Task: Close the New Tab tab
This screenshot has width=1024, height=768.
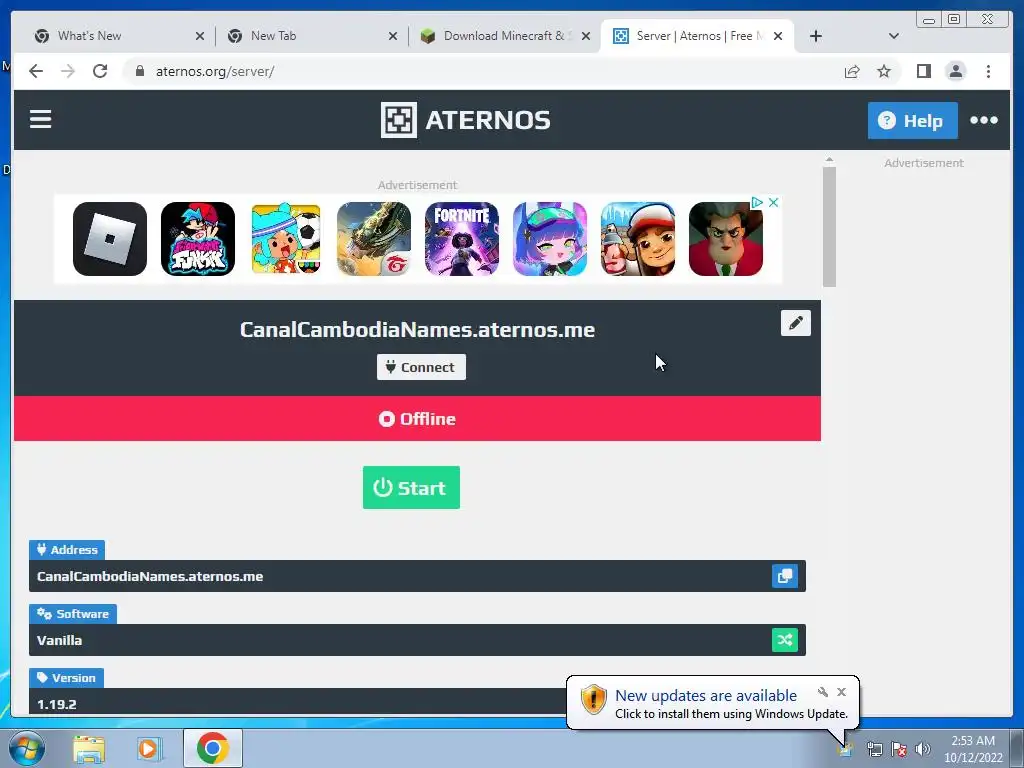Action: point(392,36)
